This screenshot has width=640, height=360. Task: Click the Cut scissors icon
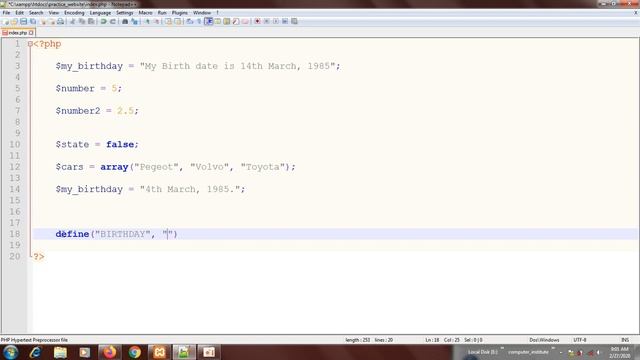tap(73, 21)
